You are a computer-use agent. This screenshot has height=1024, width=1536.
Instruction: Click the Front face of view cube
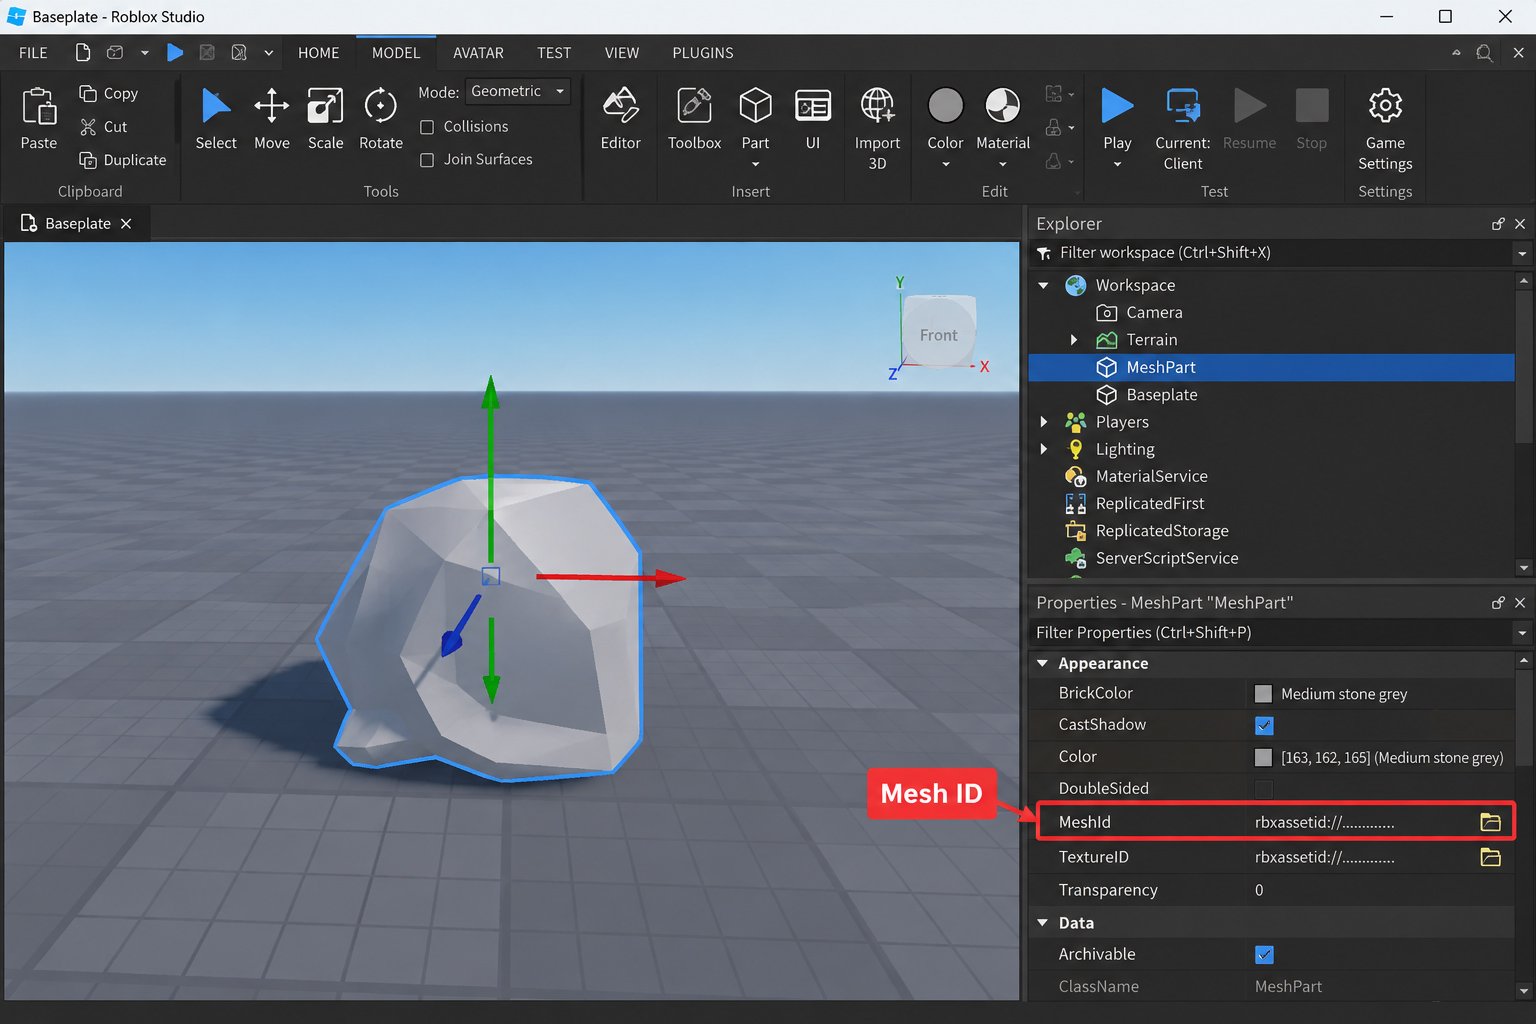(938, 335)
